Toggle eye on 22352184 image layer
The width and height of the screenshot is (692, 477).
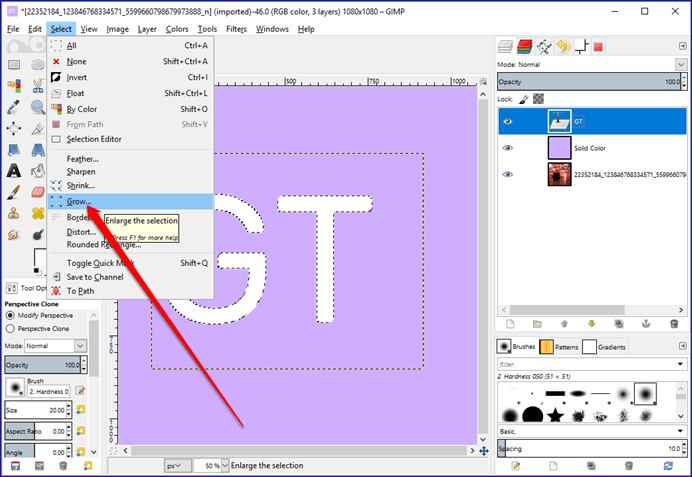point(508,174)
